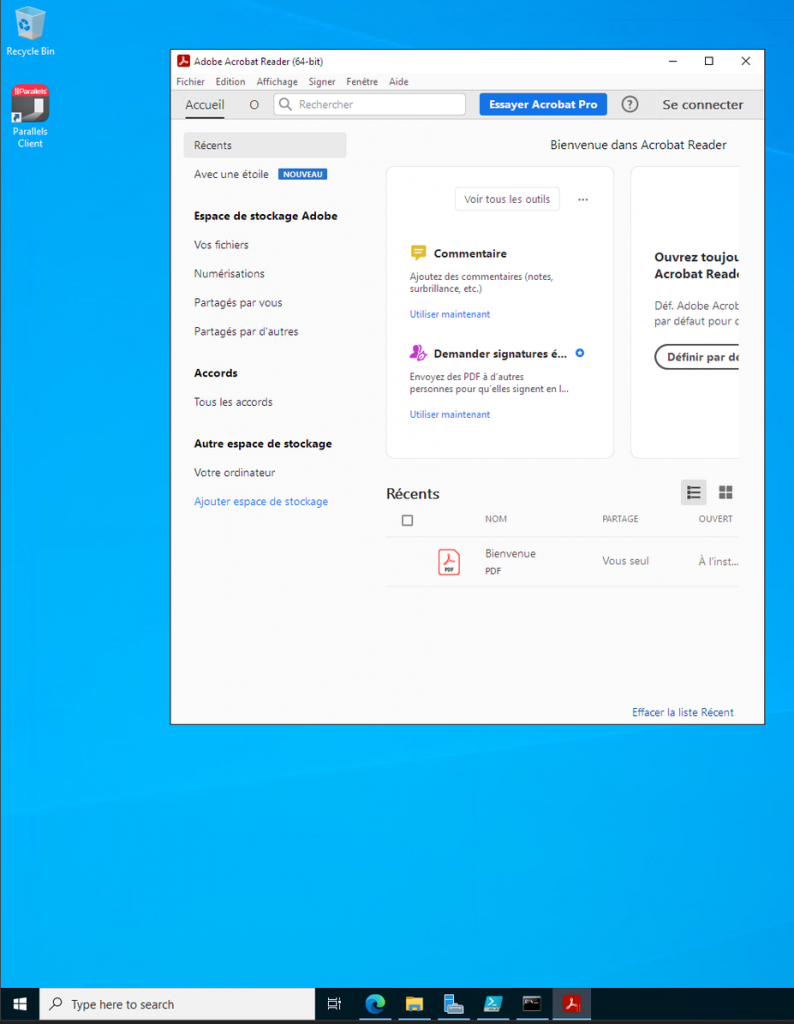
Task: Switch Recents to grid thumbnail view
Action: [x=725, y=492]
